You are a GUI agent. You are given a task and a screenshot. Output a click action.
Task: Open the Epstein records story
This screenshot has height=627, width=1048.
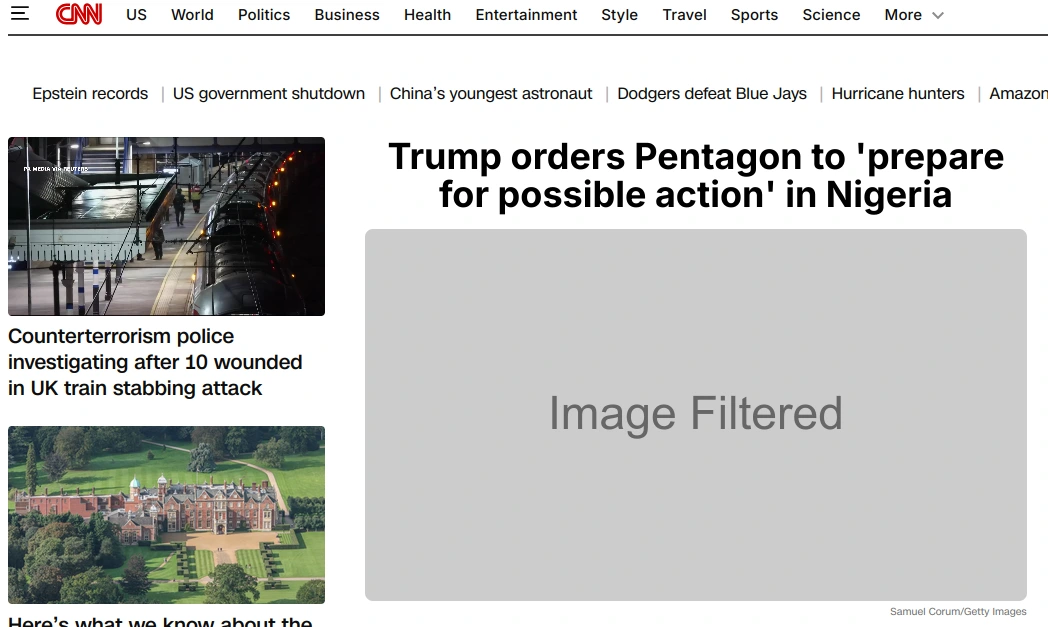[x=89, y=93]
